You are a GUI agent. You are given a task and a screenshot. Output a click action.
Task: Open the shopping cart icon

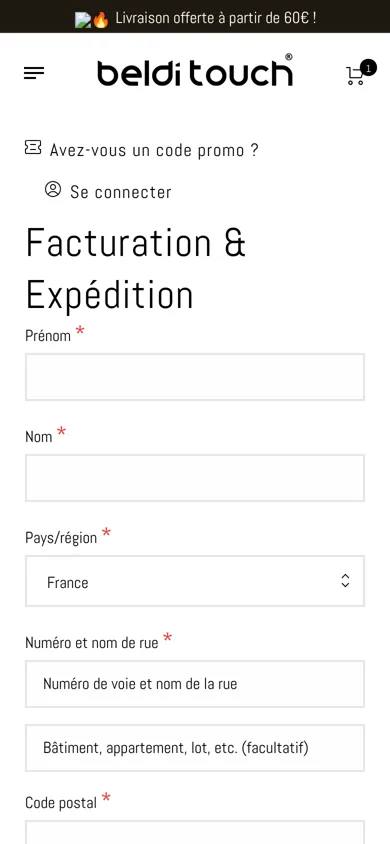(x=355, y=76)
